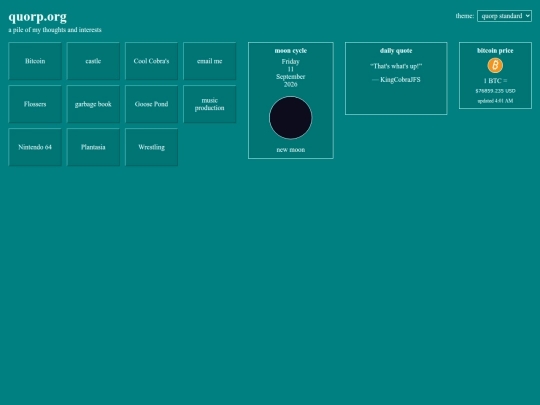Screen dimensions: 540x405
Task: Click the bitcoin price heading
Action: 495,51
